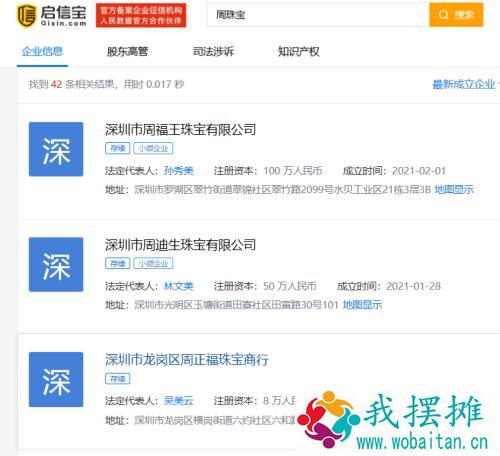The height and width of the screenshot is (456, 500).
Task: Click the establishment date 2021-02-01
Action: 419,171
